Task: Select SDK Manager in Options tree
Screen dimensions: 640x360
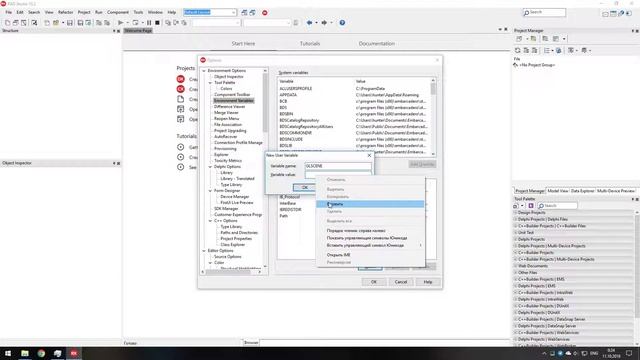Action: 226,209
